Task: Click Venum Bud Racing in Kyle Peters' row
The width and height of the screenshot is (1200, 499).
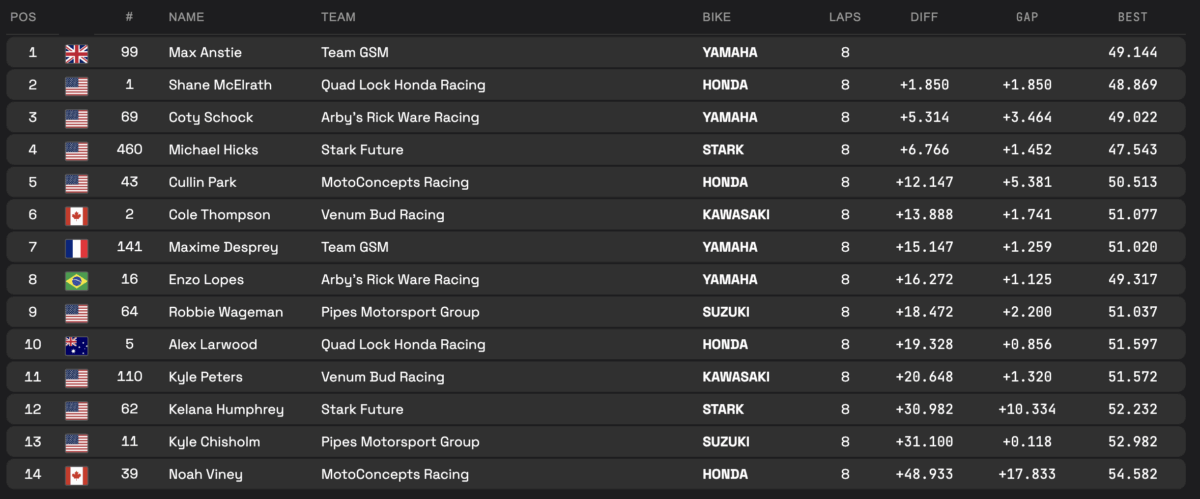Action: 382,377
